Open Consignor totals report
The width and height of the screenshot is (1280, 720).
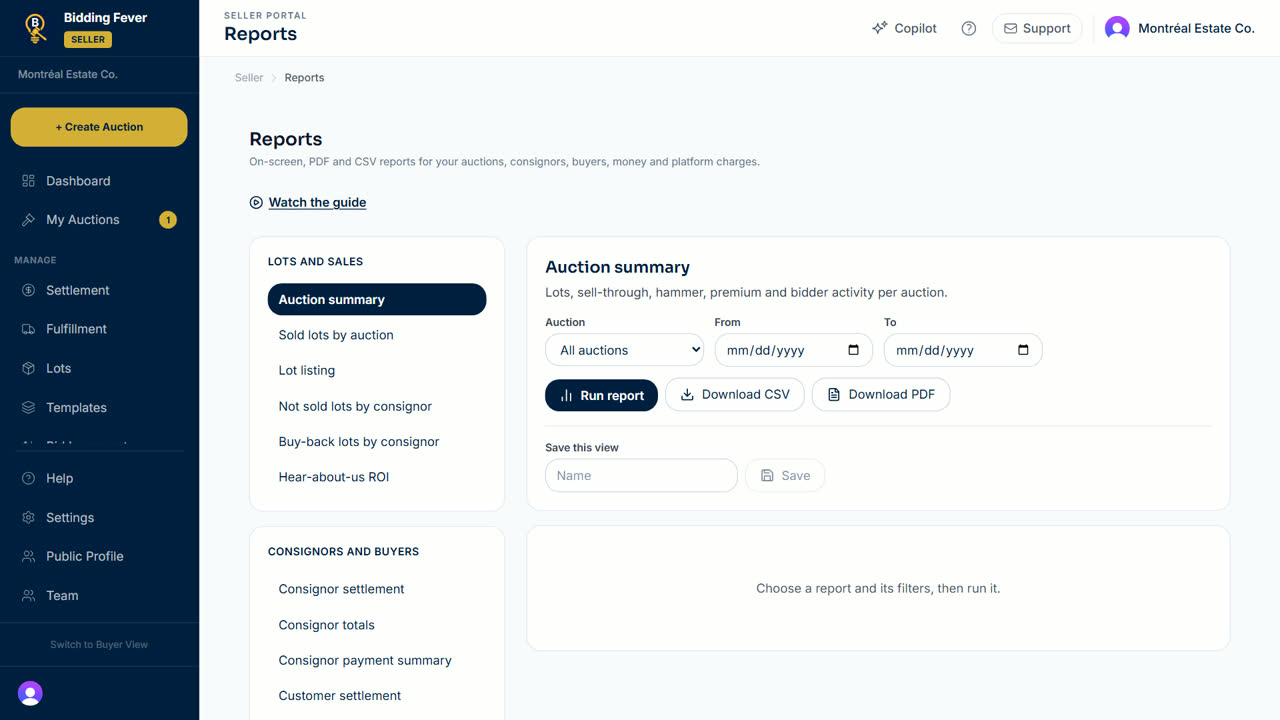click(x=377, y=625)
